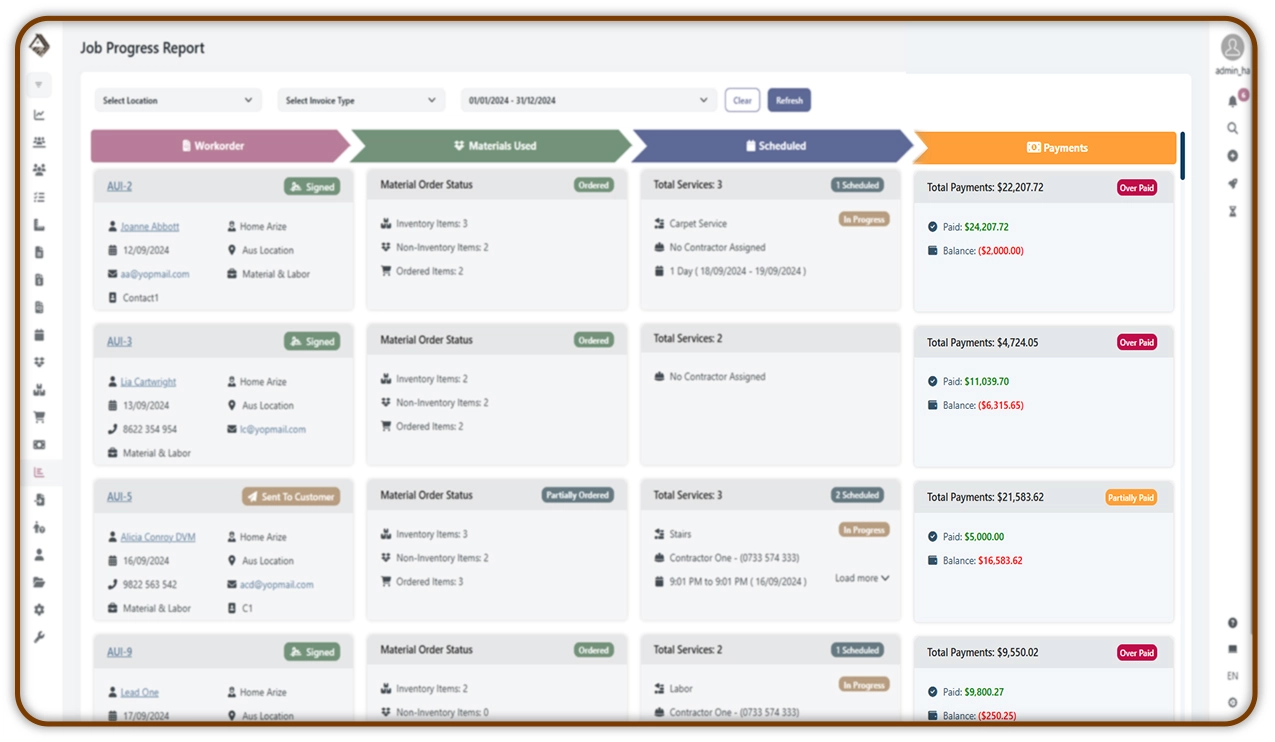Click the bottom-right settings circle icon
Screen dimensions: 1275x742
click(x=1233, y=703)
